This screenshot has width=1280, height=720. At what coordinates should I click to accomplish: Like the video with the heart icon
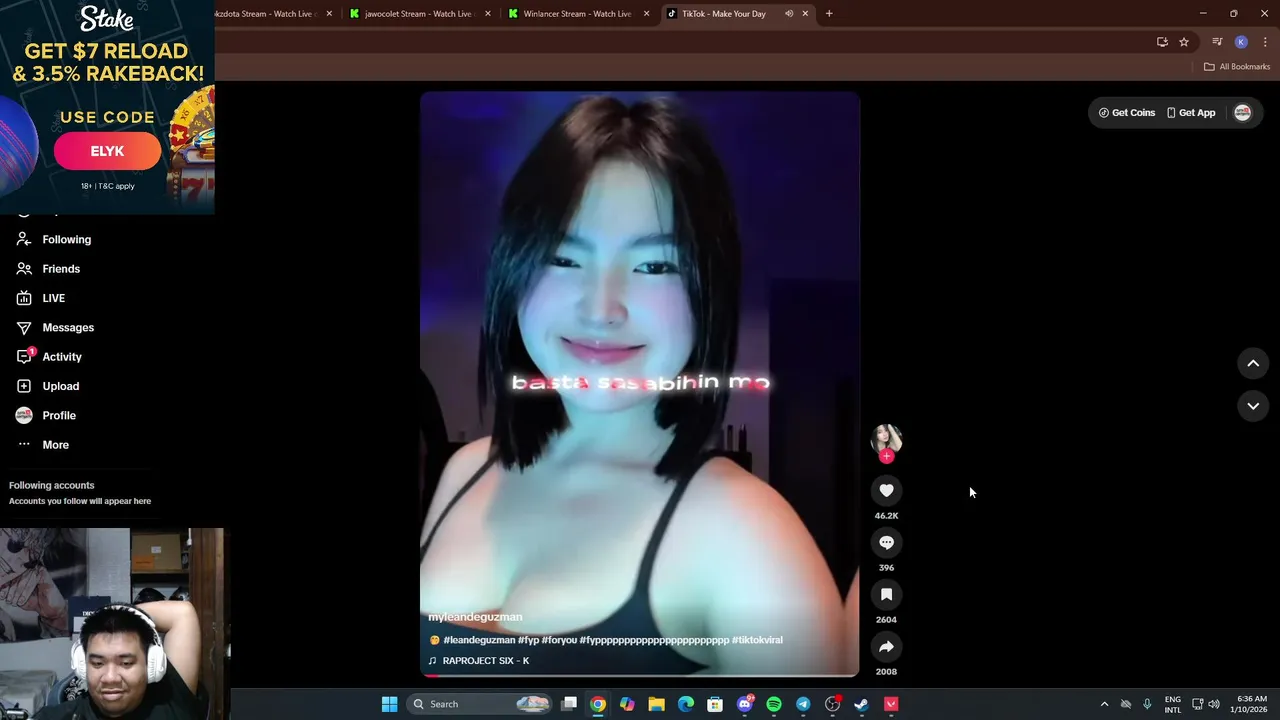click(x=886, y=490)
